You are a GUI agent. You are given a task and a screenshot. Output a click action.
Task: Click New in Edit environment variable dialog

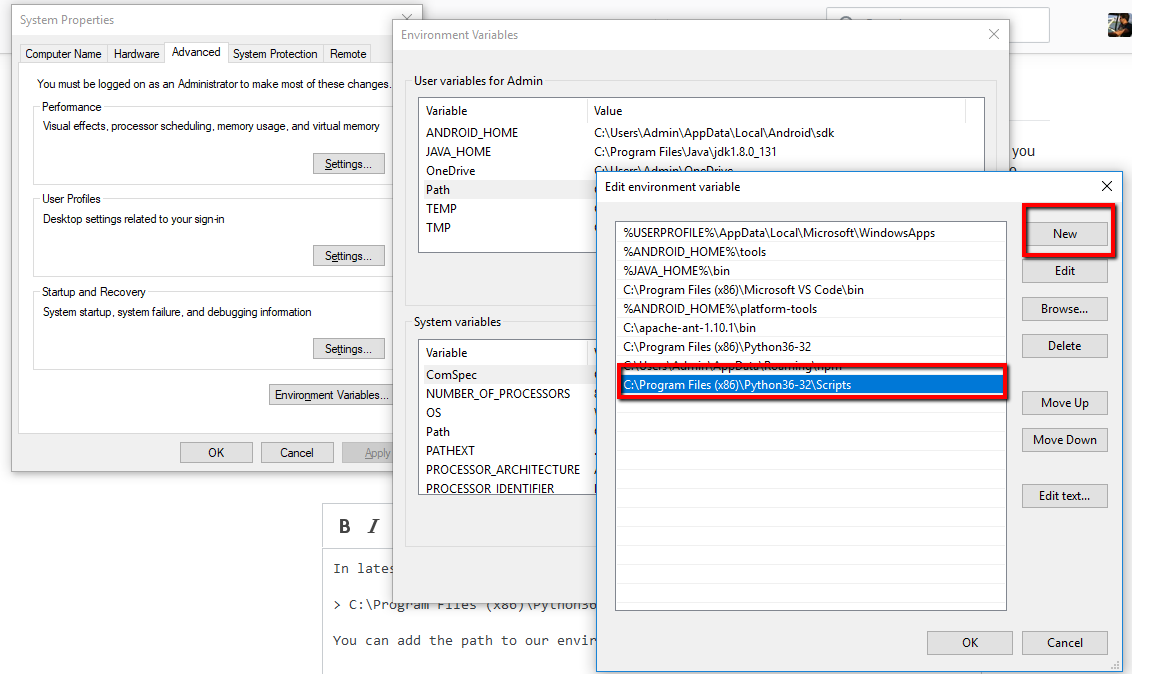[1065, 234]
